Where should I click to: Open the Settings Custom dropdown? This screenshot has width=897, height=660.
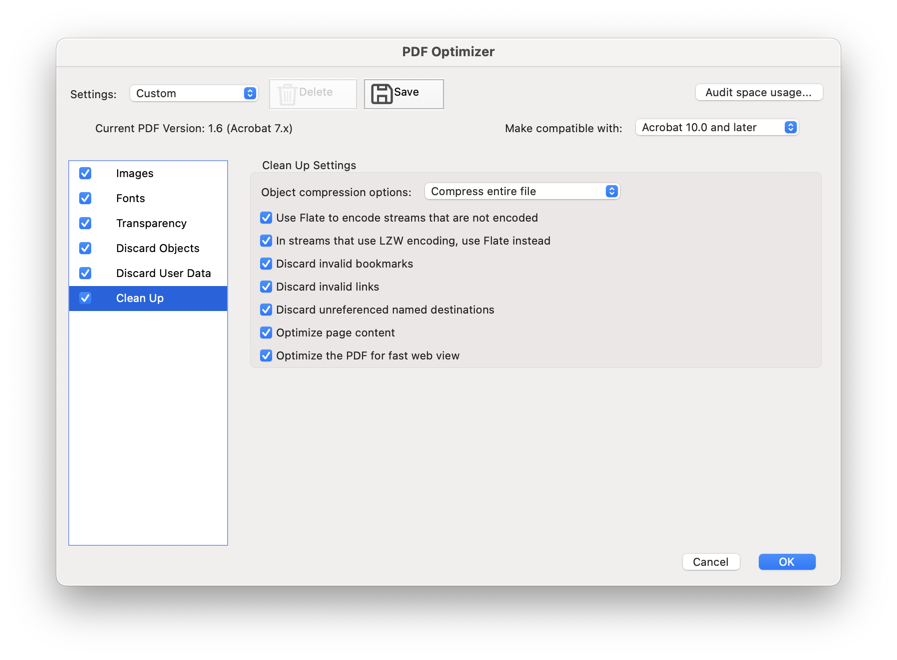click(x=193, y=93)
